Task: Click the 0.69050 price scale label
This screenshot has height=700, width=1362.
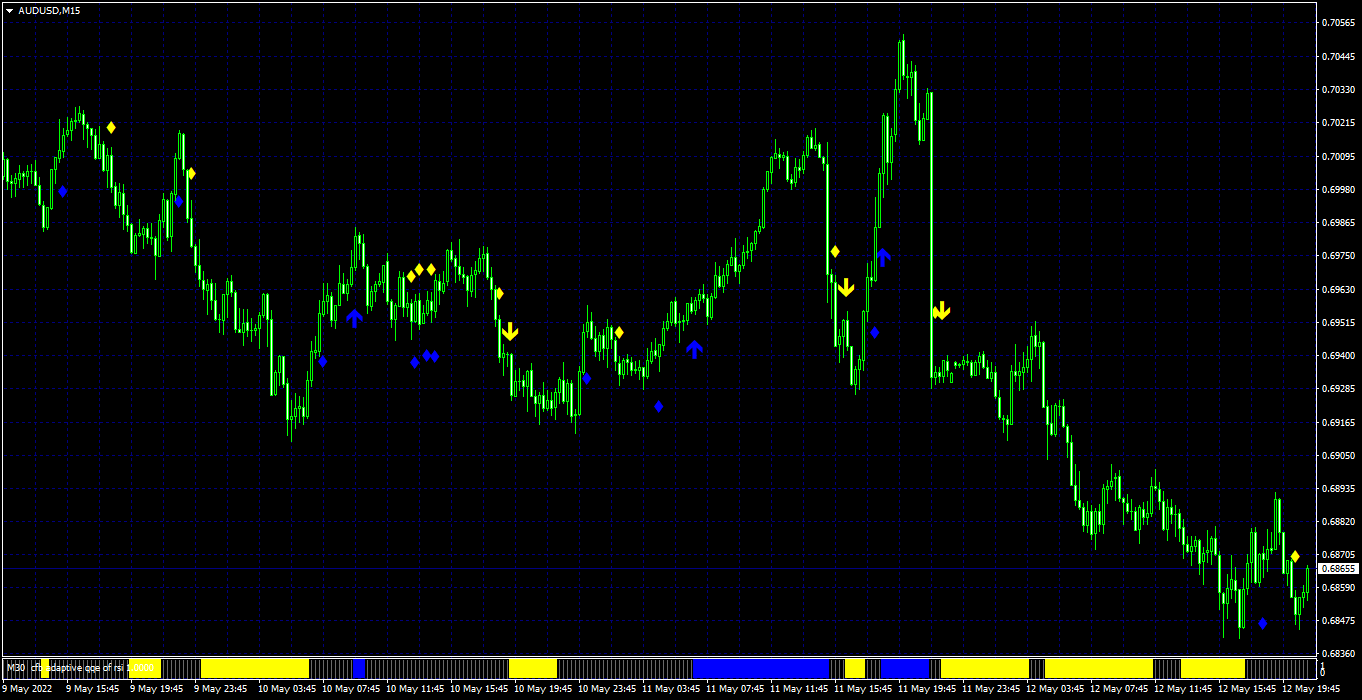Action: pyautogui.click(x=1338, y=455)
